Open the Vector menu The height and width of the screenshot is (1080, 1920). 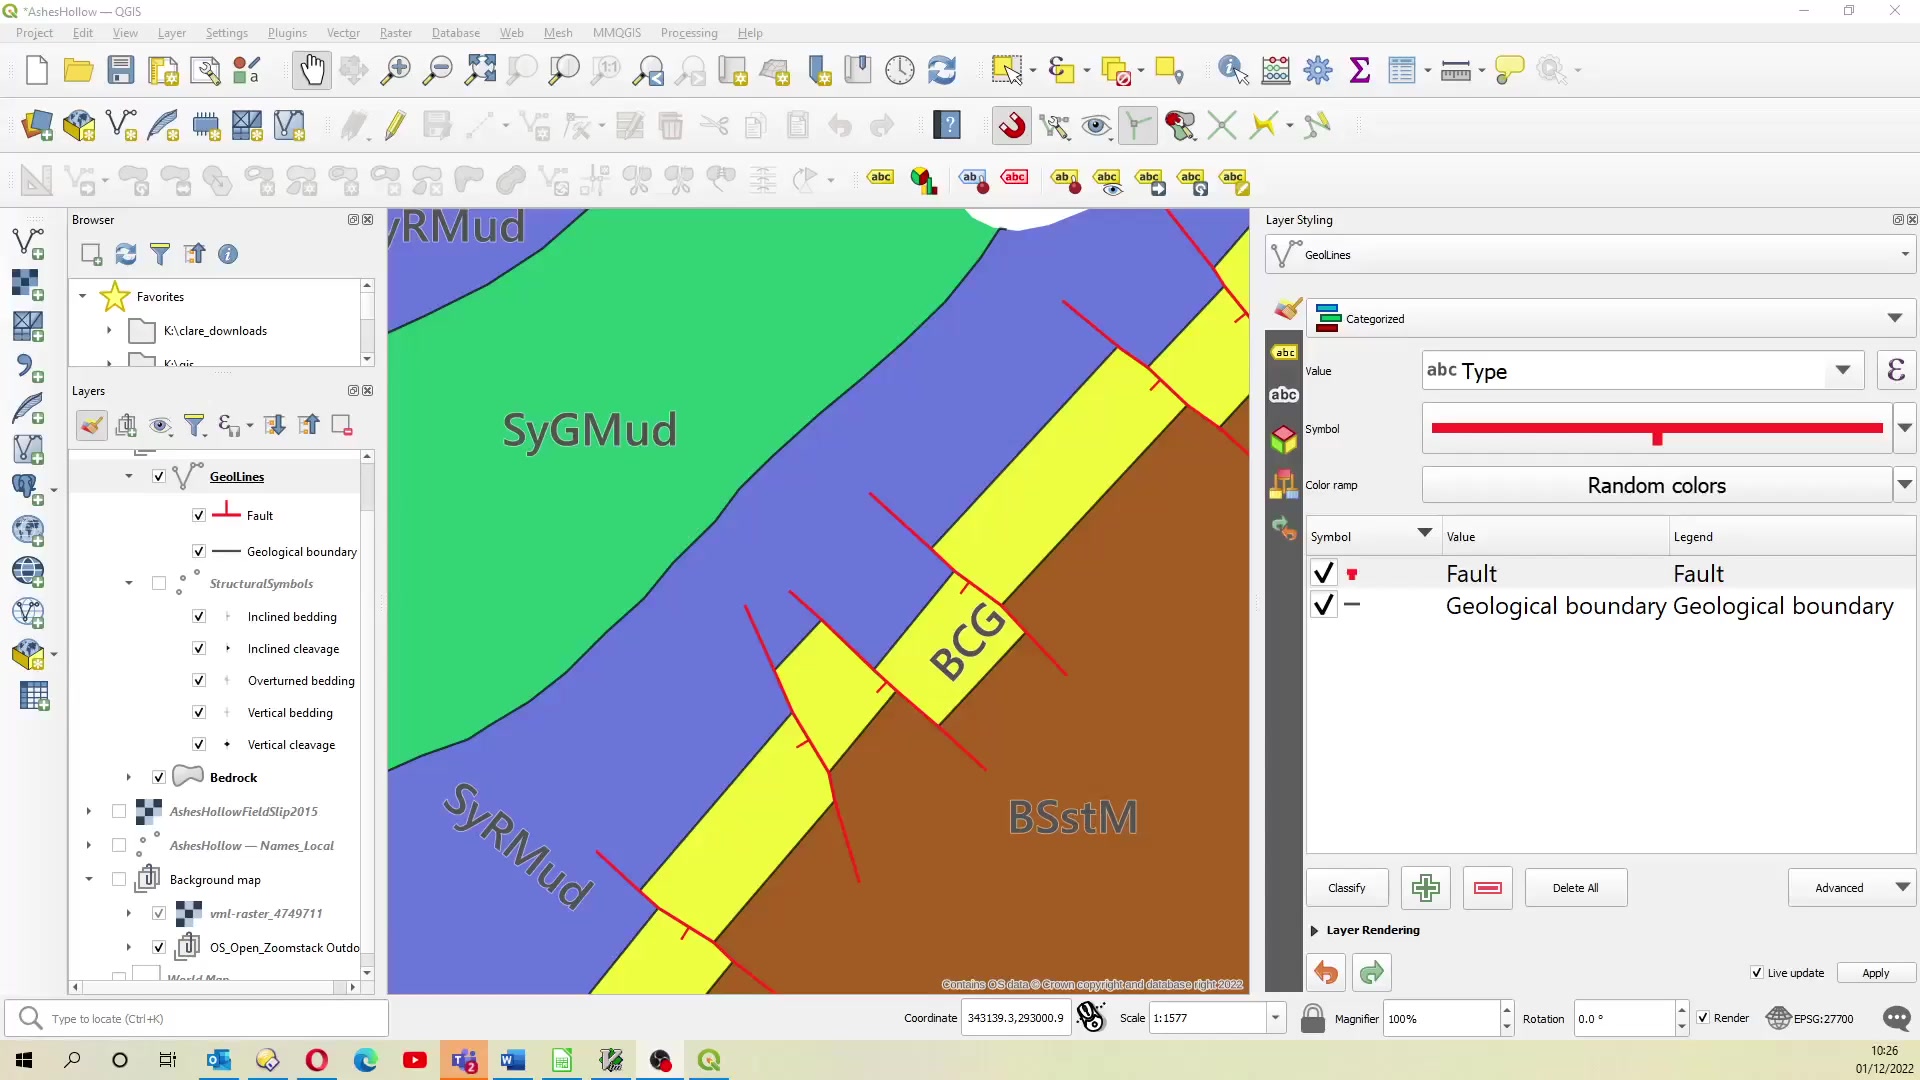(x=343, y=32)
